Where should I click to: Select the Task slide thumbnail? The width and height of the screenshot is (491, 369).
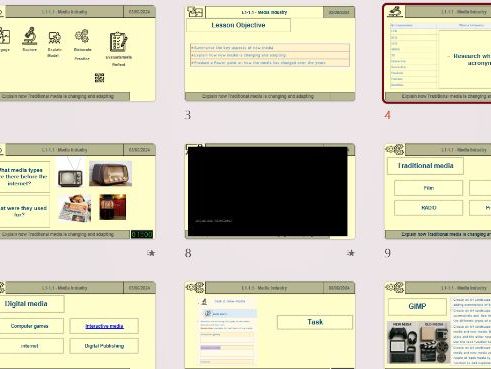[x=270, y=325]
